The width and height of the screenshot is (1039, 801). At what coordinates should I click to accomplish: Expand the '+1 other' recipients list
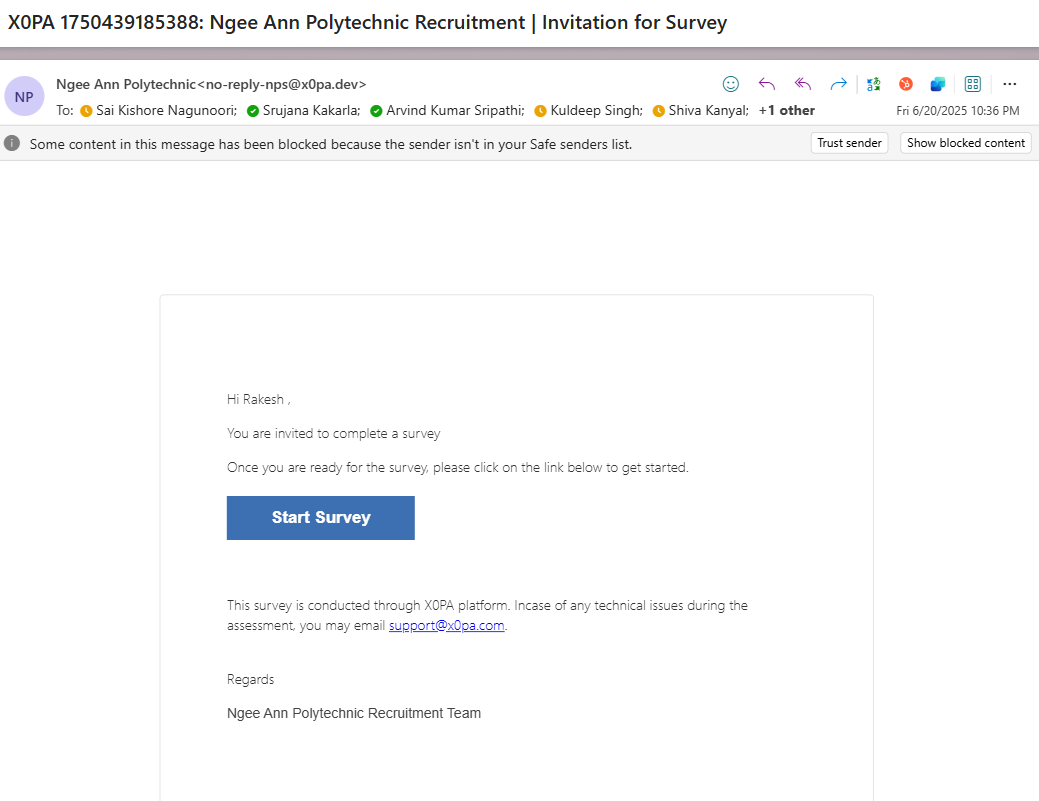786,111
